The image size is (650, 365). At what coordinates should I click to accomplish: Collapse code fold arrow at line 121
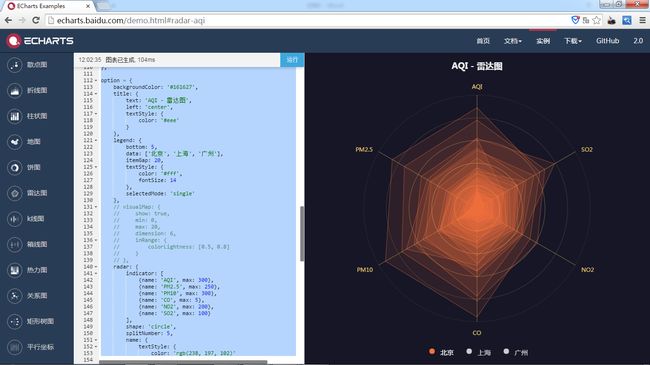(96, 140)
